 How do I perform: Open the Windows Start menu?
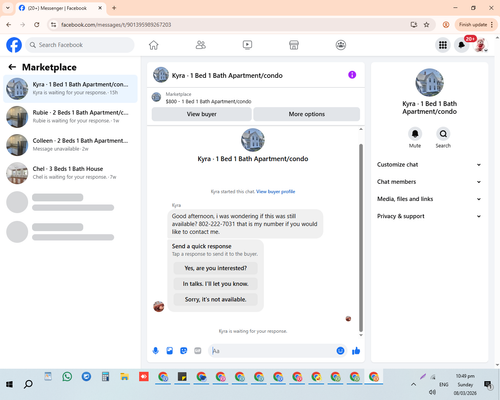(9, 384)
